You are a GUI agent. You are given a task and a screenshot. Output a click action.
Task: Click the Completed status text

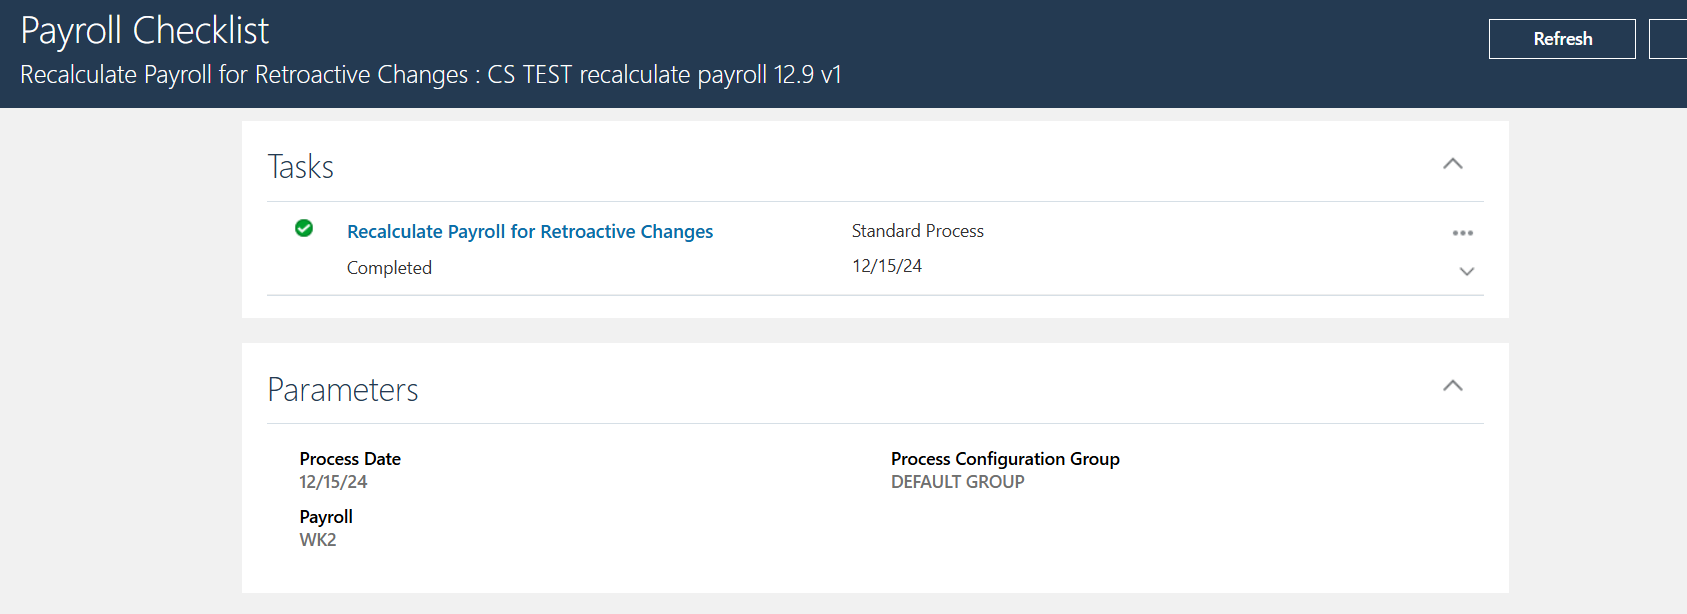click(389, 268)
